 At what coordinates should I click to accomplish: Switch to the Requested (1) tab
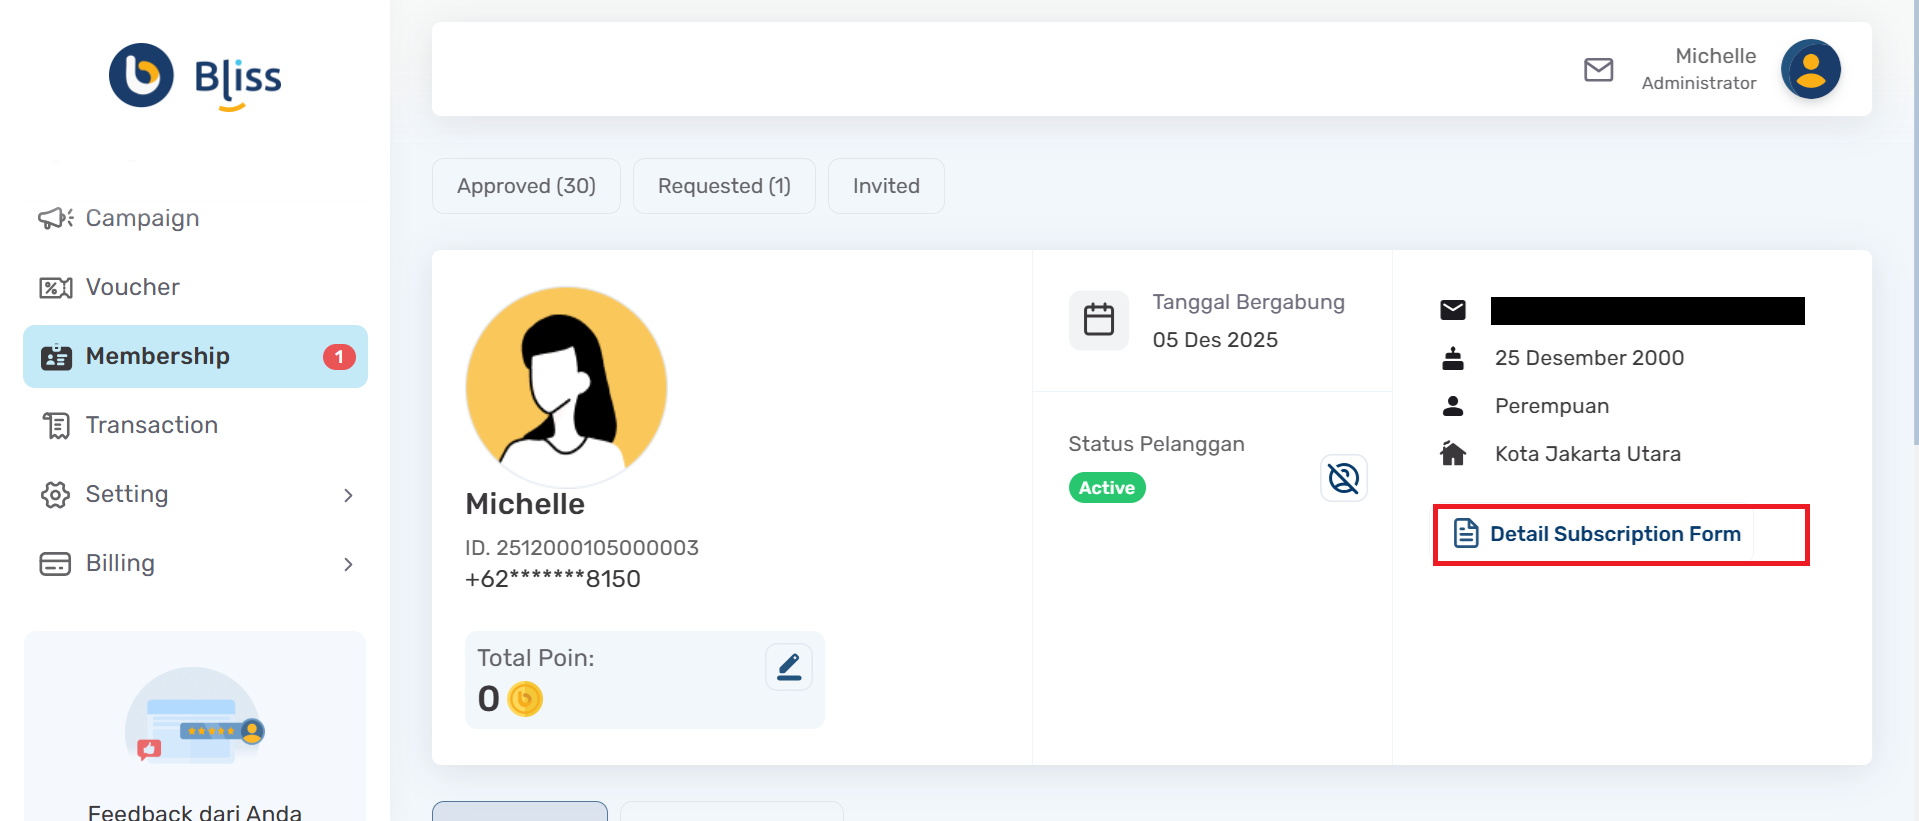click(x=724, y=186)
